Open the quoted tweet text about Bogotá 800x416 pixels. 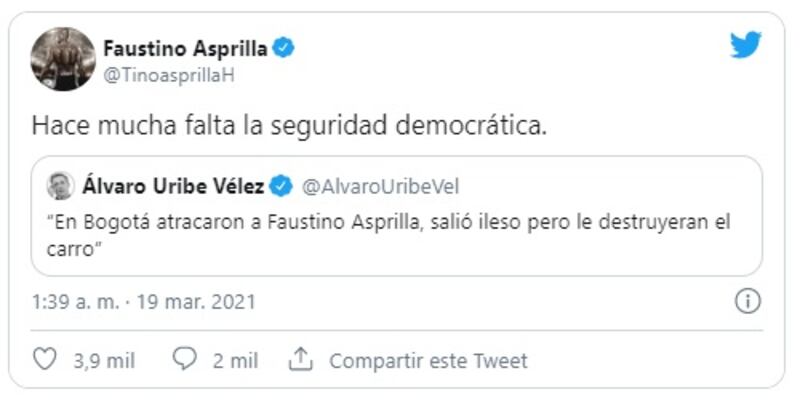388,222
